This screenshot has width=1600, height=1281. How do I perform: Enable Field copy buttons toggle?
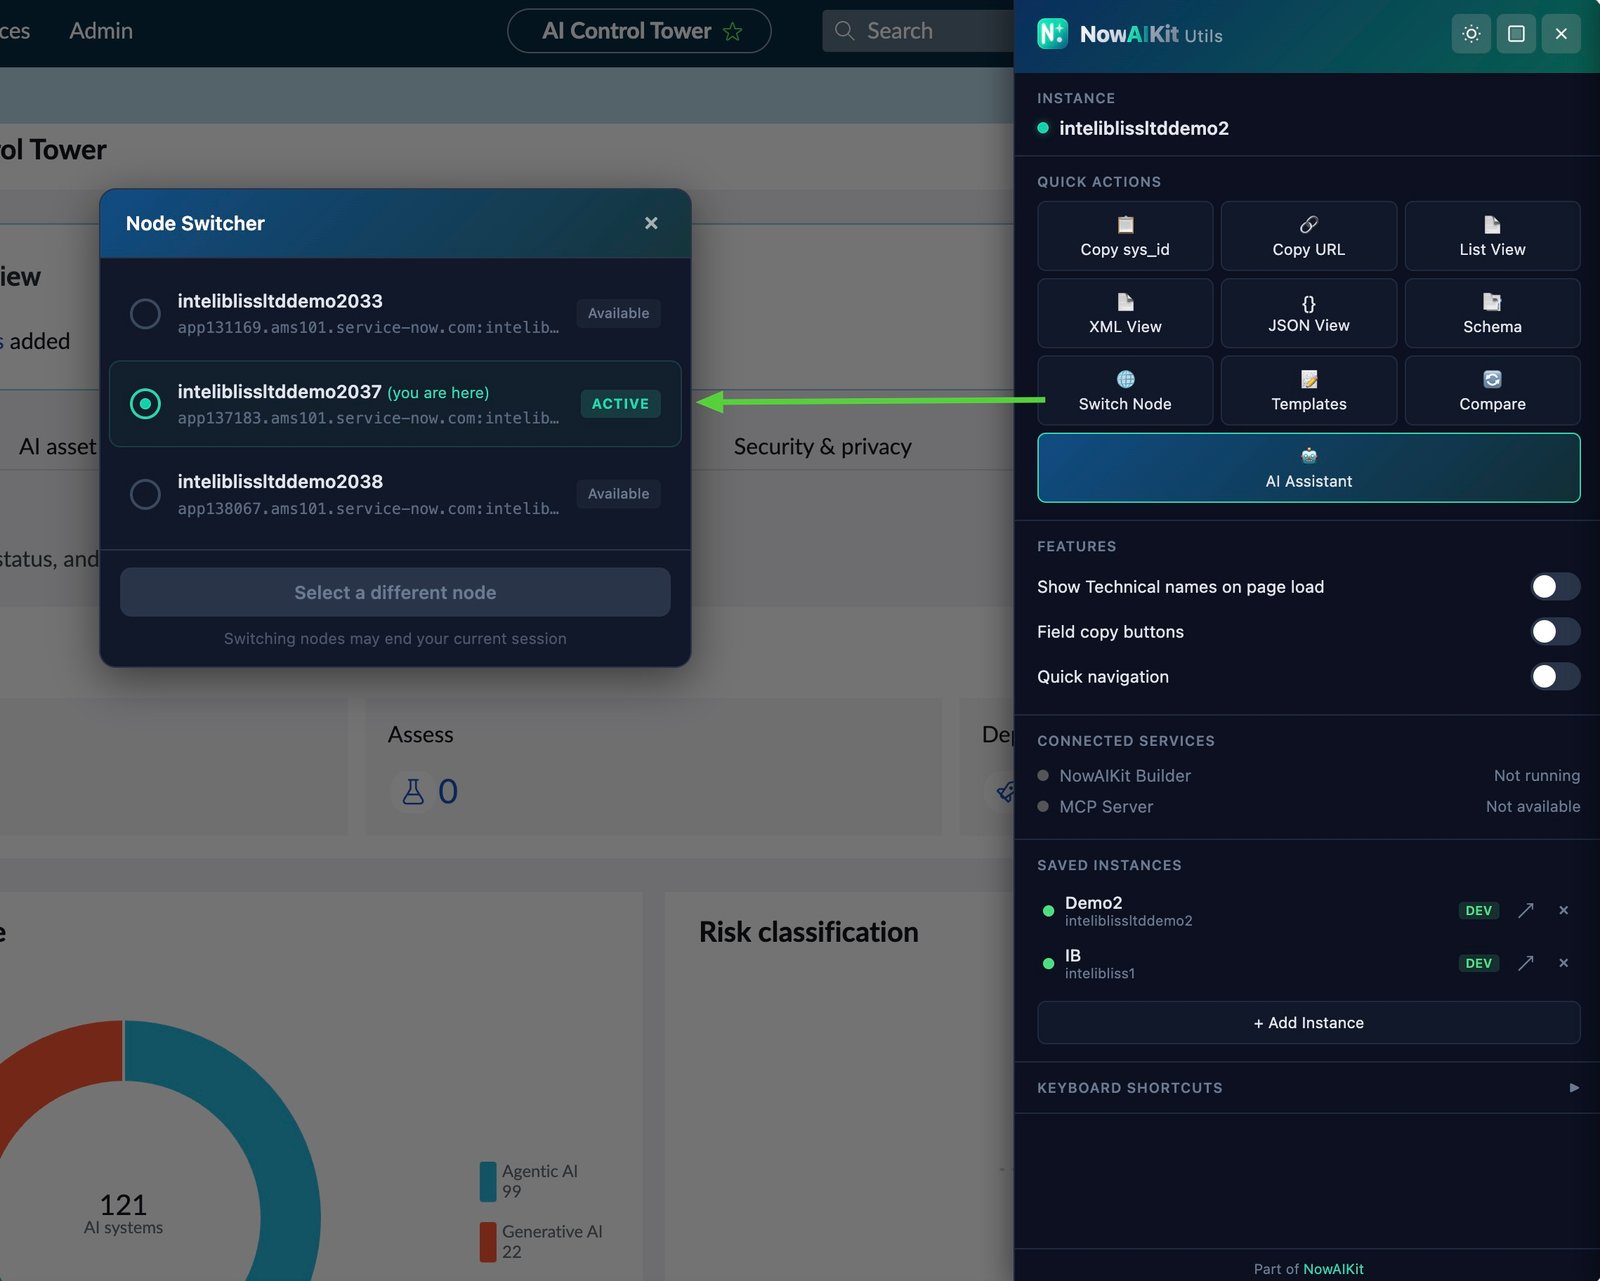click(1555, 632)
